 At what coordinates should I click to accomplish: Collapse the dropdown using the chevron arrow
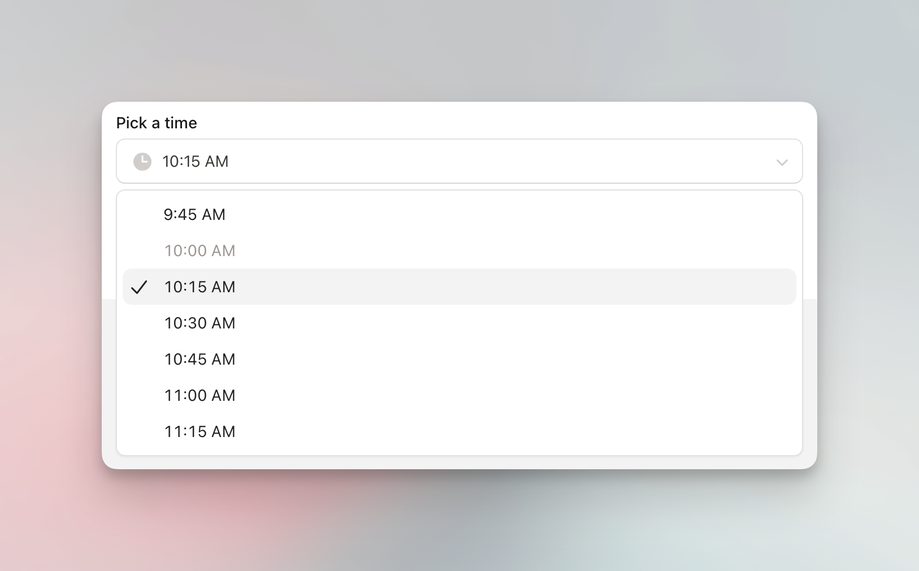tap(782, 162)
